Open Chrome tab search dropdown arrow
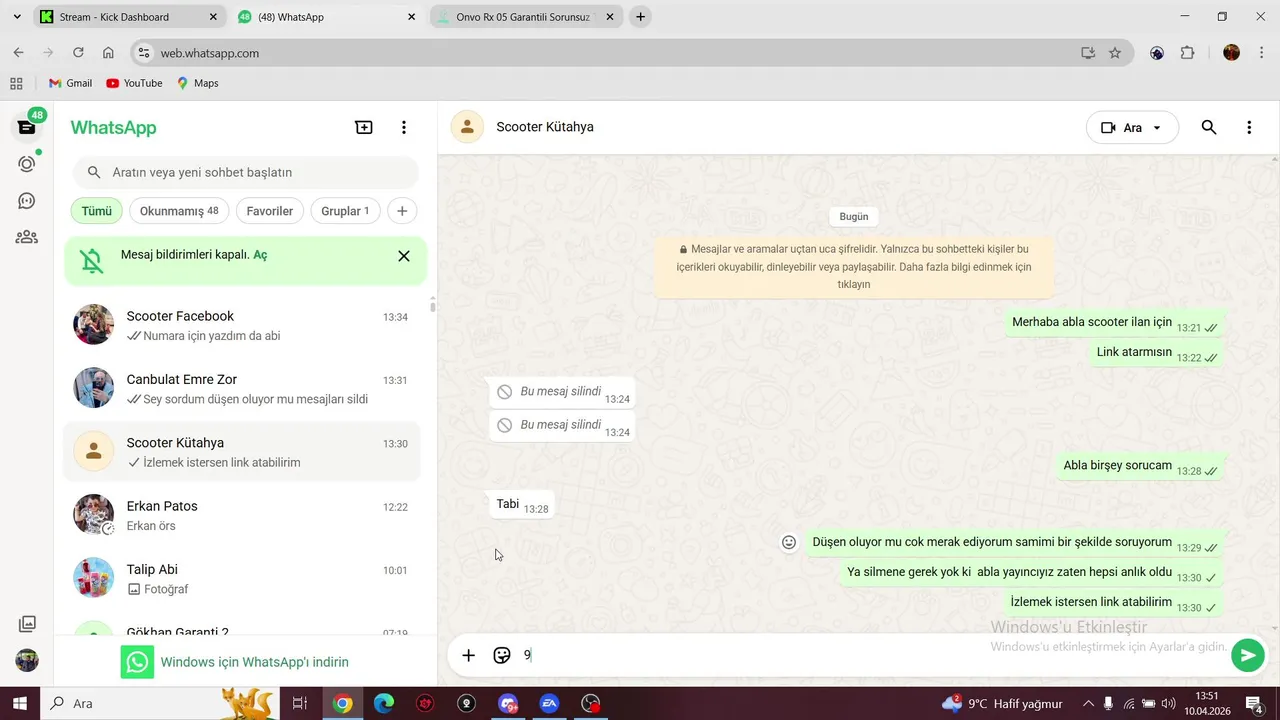Viewport: 1280px width, 720px height. pos(16,17)
